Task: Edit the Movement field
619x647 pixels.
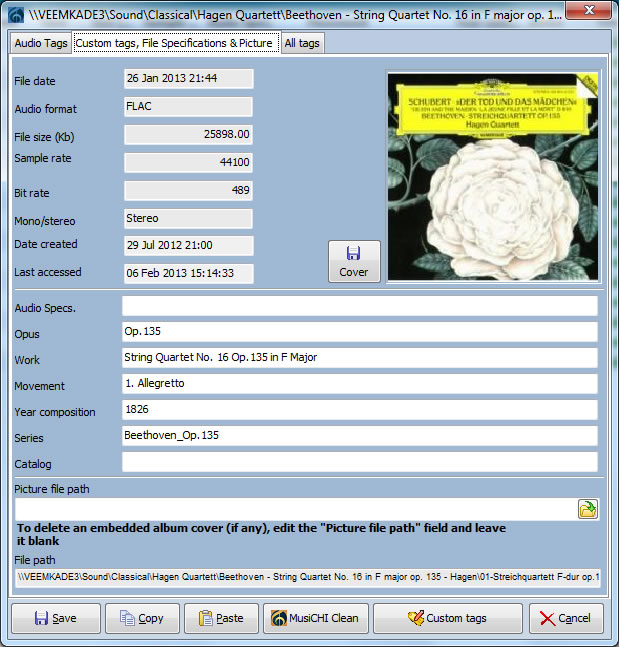Action: point(359,384)
